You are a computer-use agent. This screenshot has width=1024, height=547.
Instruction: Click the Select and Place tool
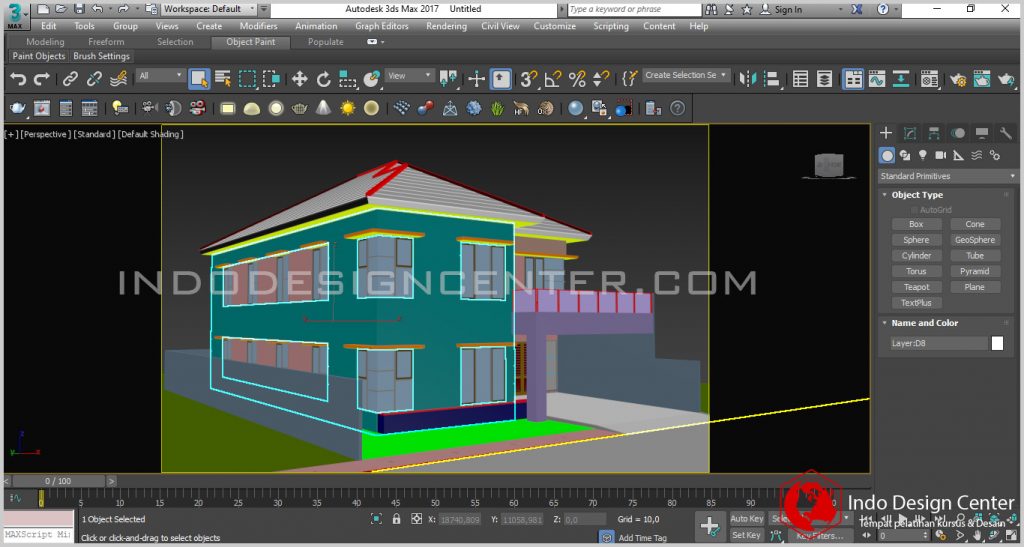[x=372, y=79]
